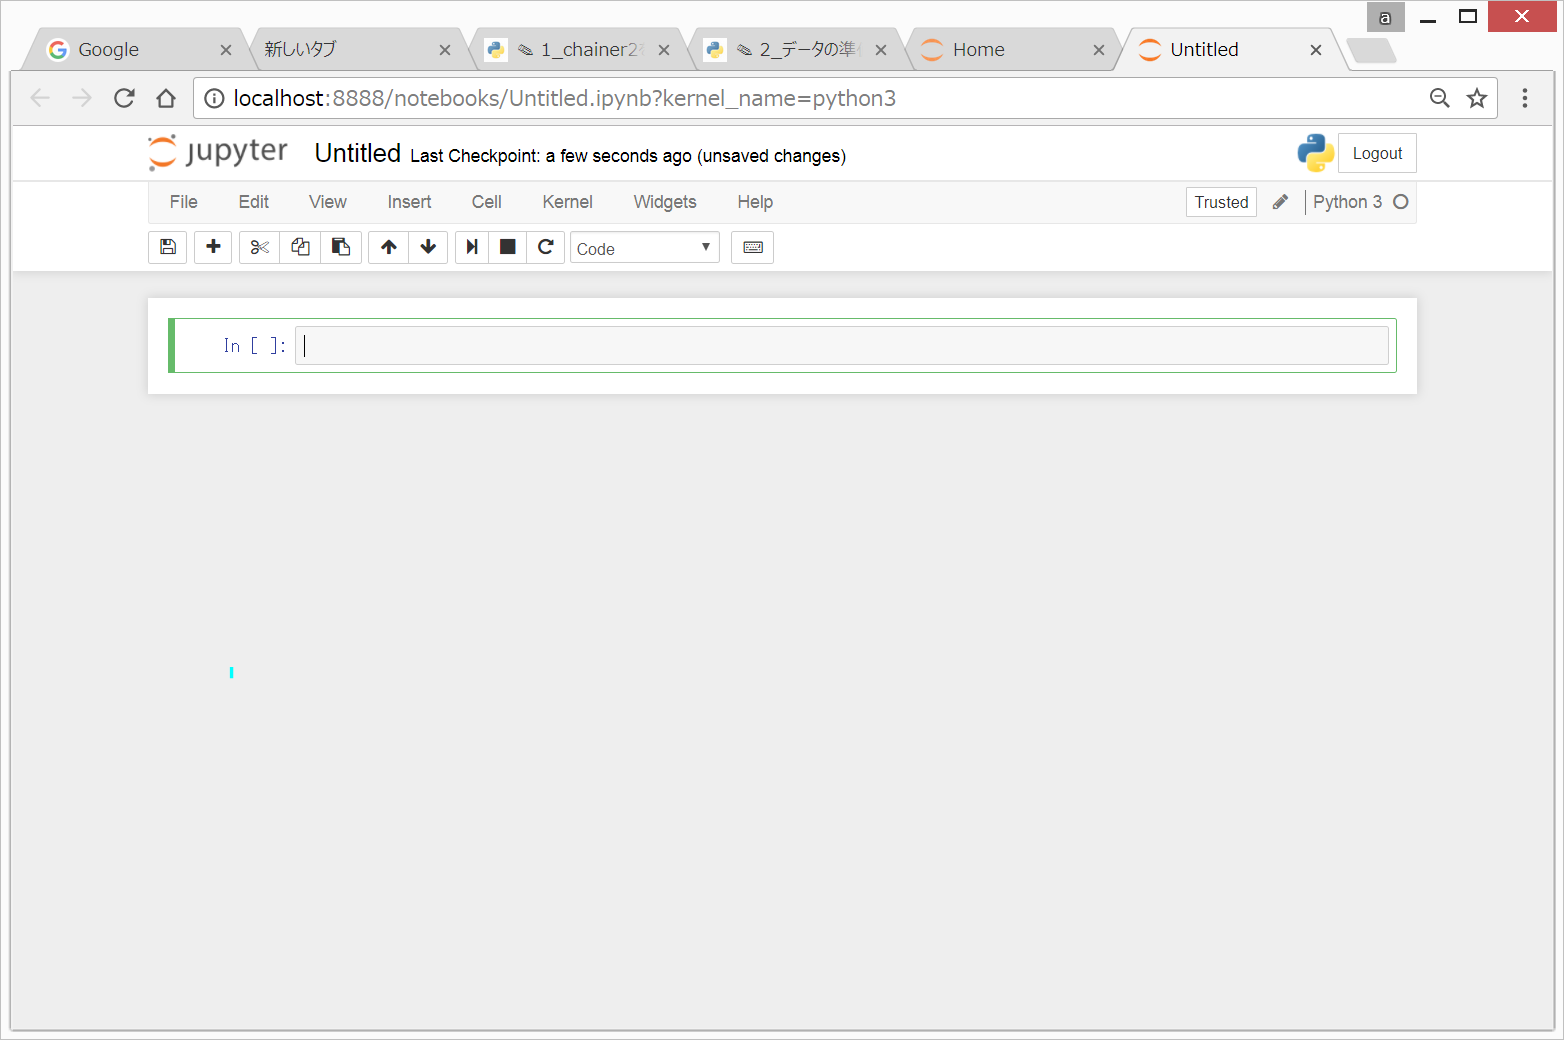The width and height of the screenshot is (1564, 1040).
Task: Cut selected cells with the scissors icon
Action: pos(260,247)
